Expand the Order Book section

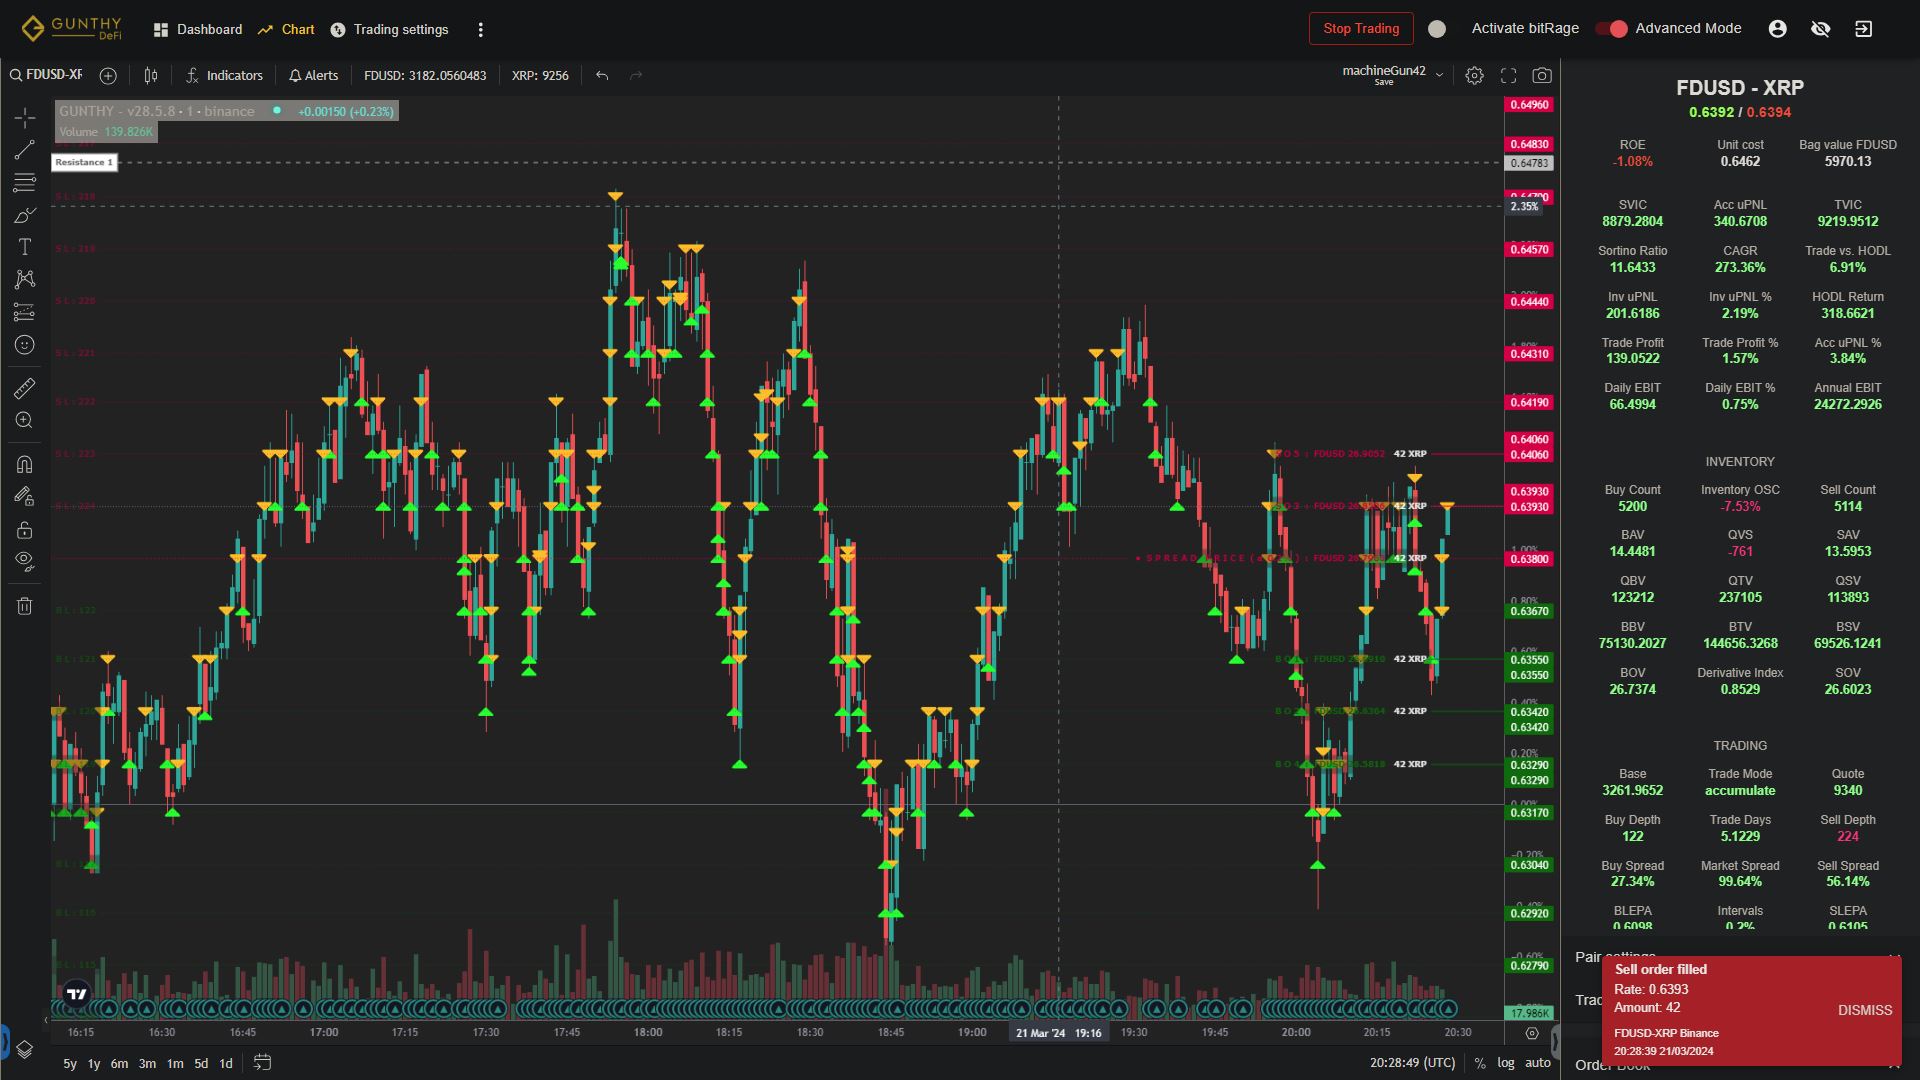(1739, 1065)
